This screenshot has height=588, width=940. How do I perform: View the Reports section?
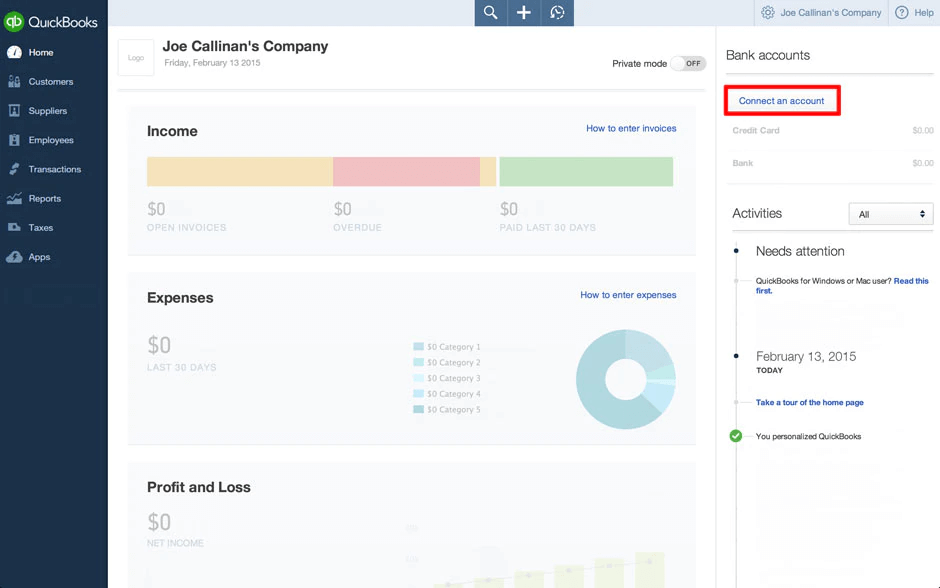tap(44, 198)
